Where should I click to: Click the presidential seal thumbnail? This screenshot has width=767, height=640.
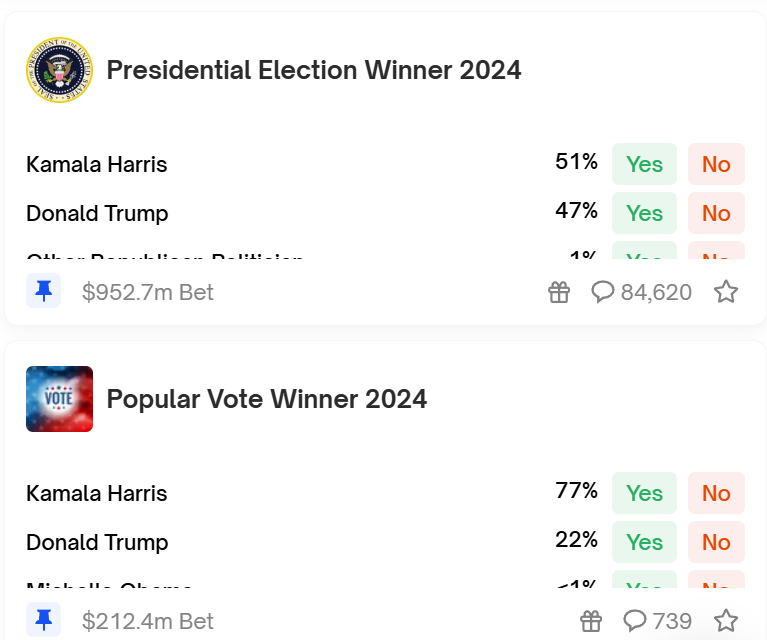59,71
